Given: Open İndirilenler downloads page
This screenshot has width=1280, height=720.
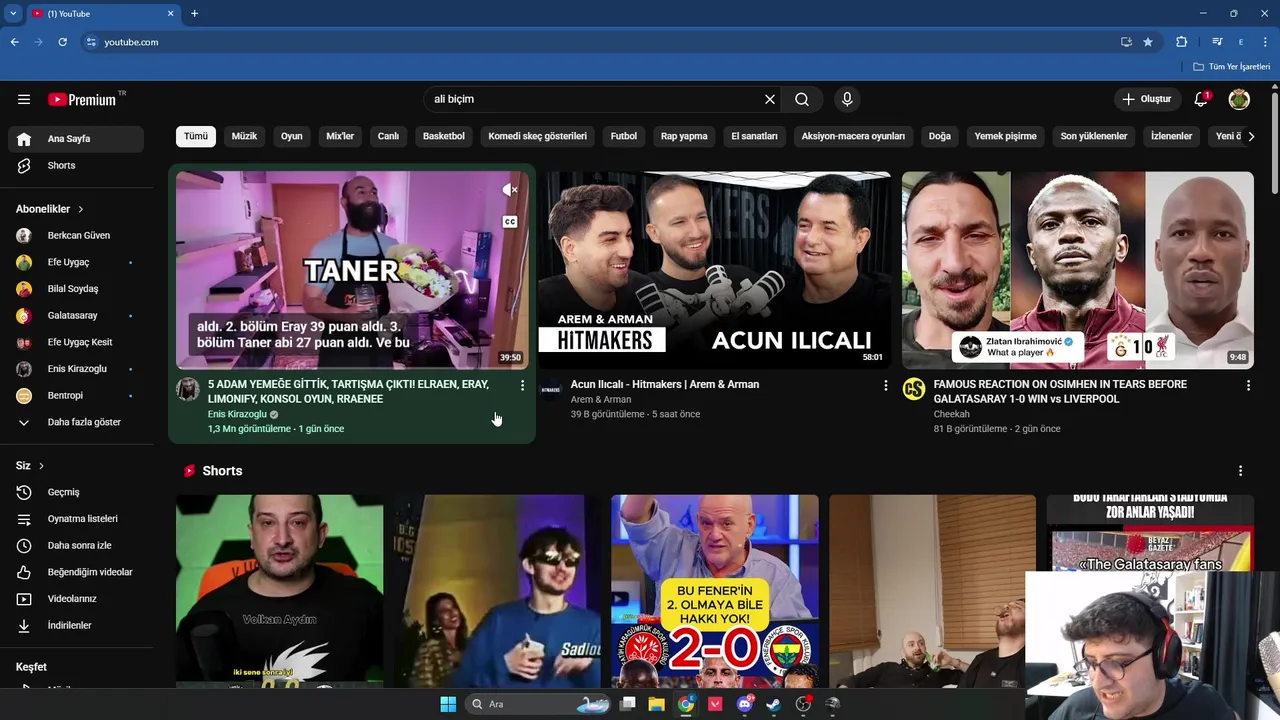Looking at the screenshot, I should [x=75, y=625].
